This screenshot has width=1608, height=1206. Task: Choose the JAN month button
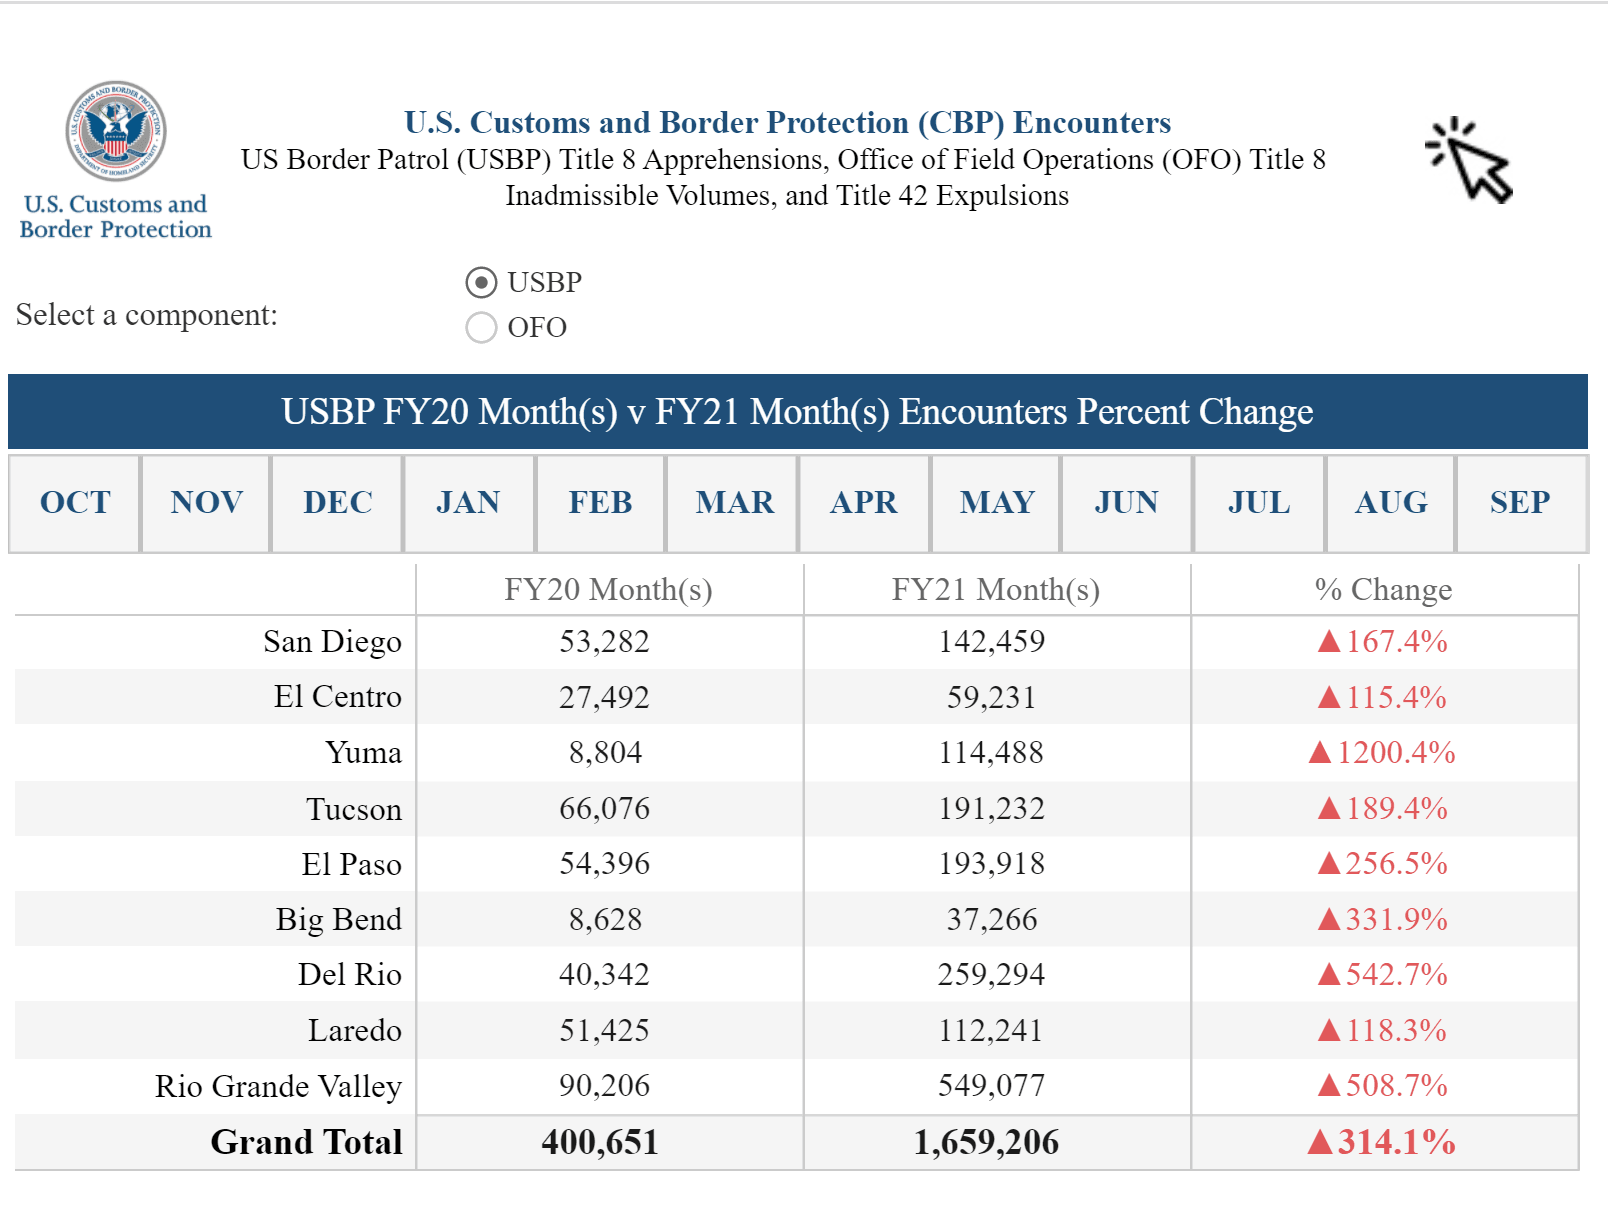[x=468, y=503]
